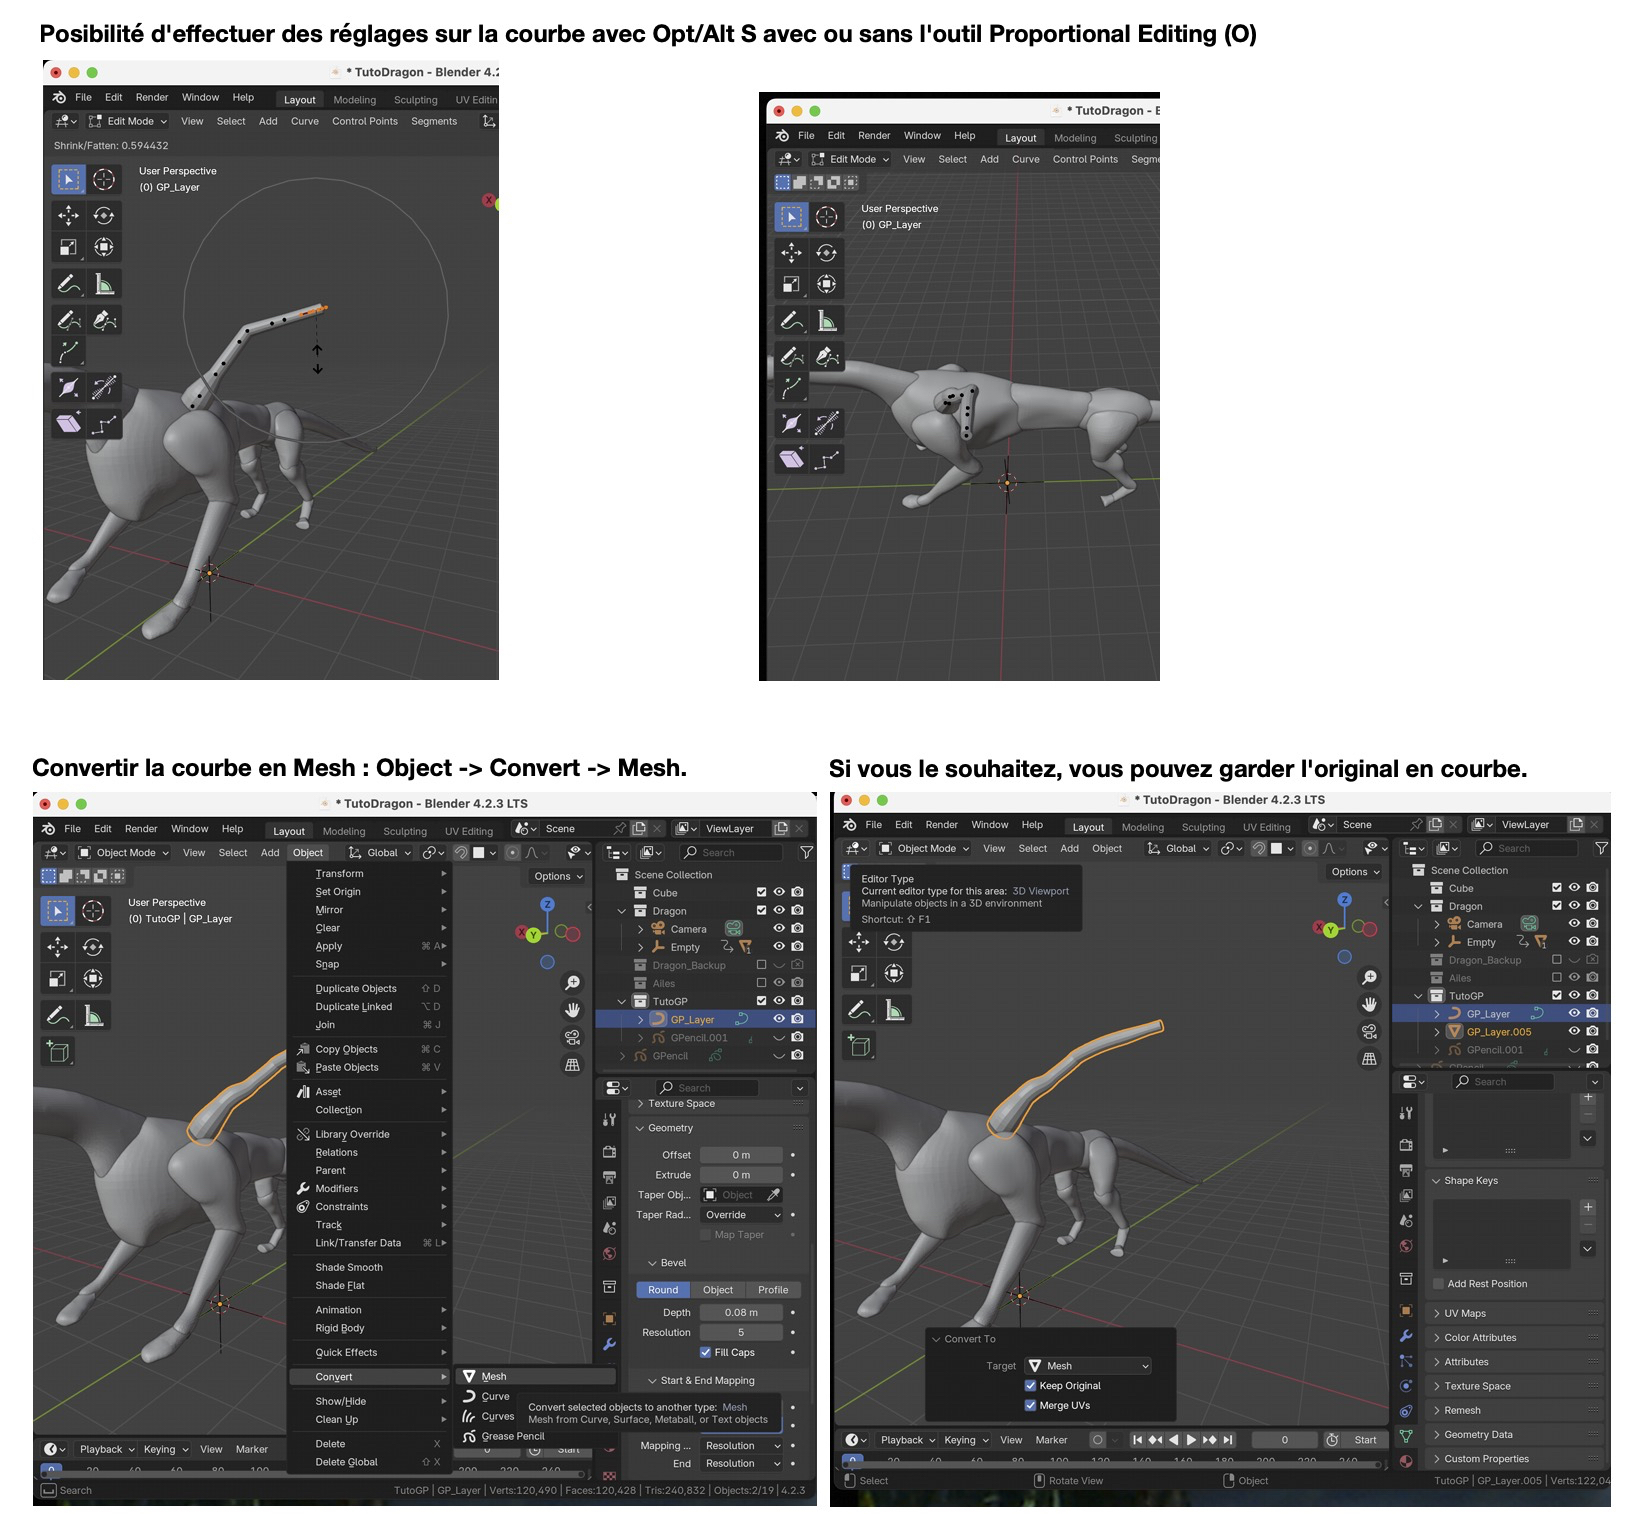Click the Round bevel mode button
Screen dimensions: 1626x1514
point(662,1290)
